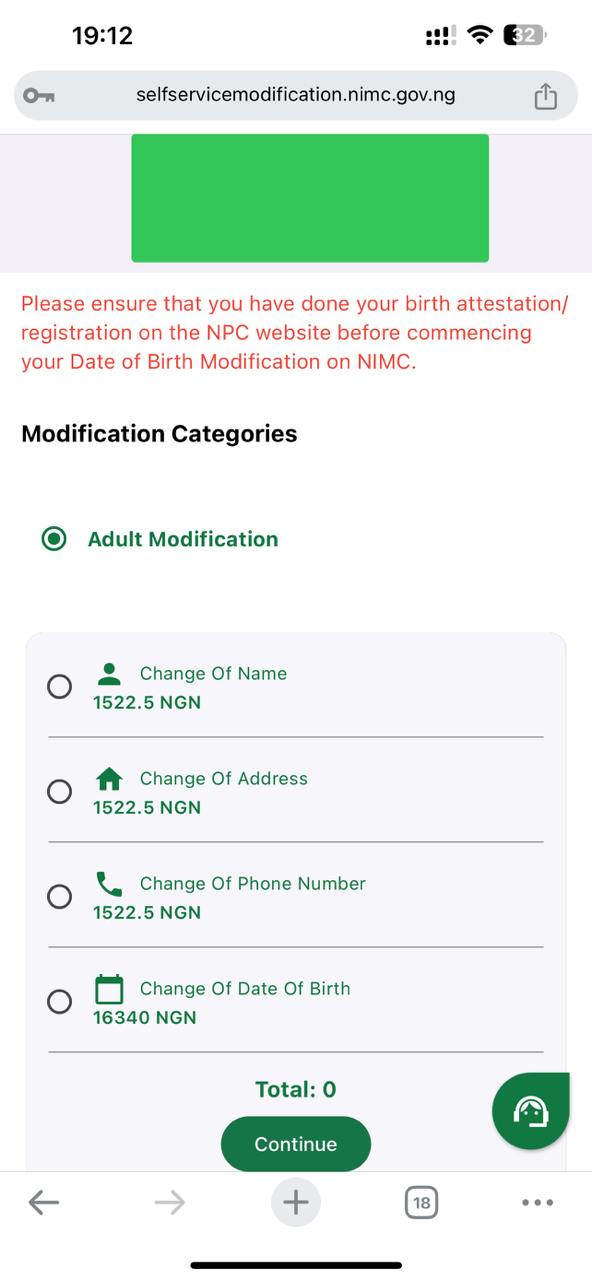592x1280 pixels.
Task: Open the support headset chat bubble
Action: click(531, 1111)
